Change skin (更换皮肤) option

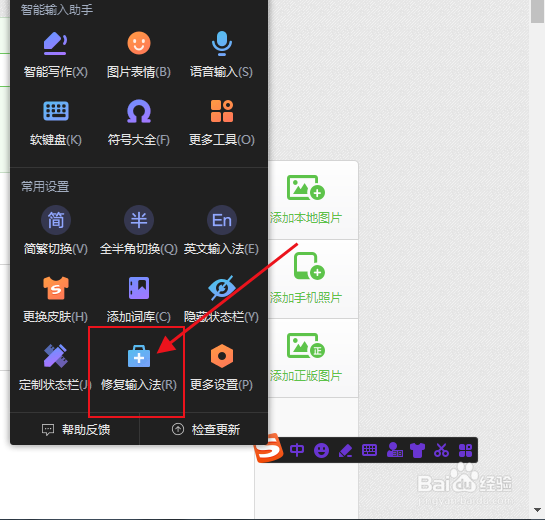56,299
